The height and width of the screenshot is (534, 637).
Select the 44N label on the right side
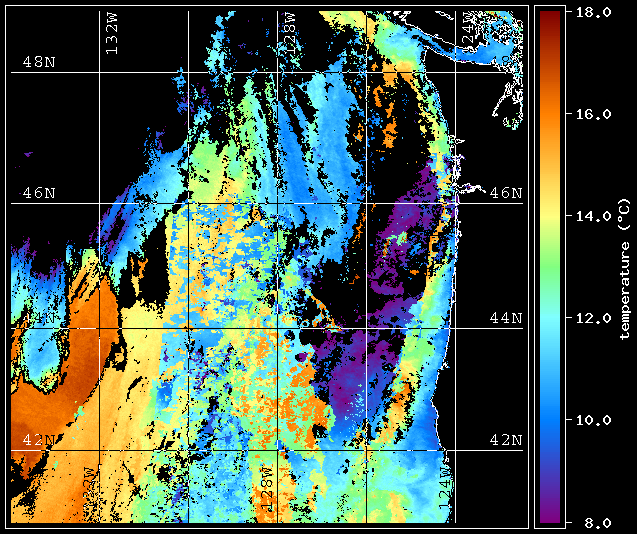click(x=505, y=318)
